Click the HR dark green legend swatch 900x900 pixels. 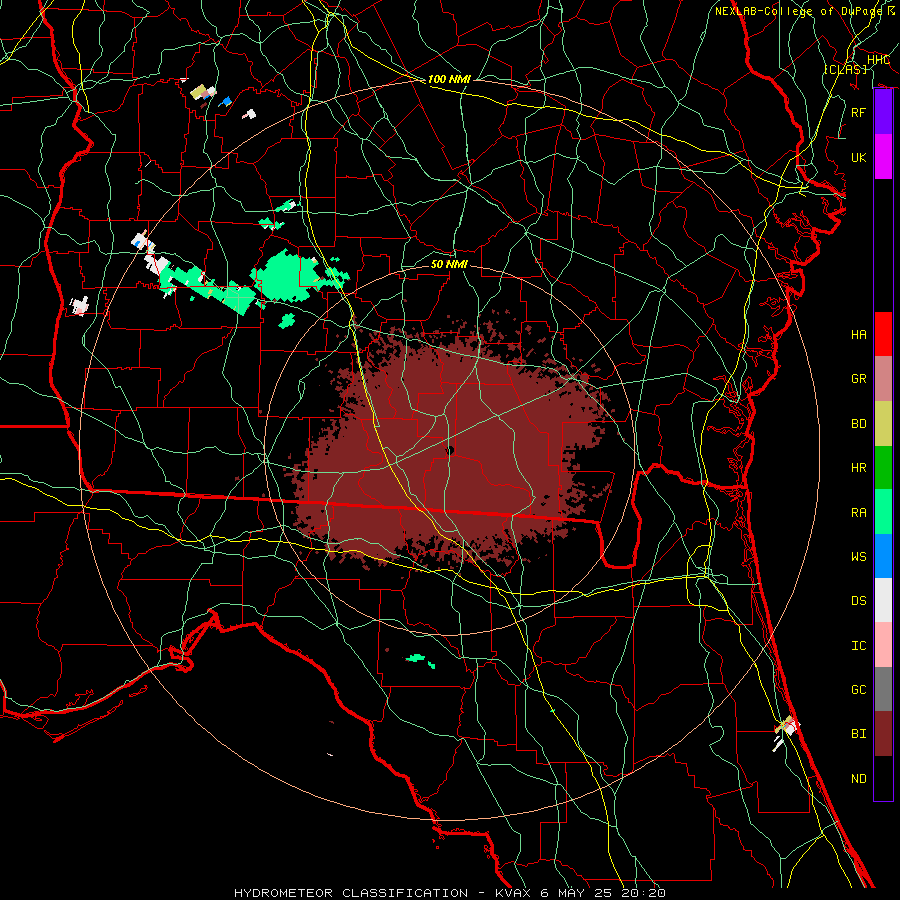(883, 468)
